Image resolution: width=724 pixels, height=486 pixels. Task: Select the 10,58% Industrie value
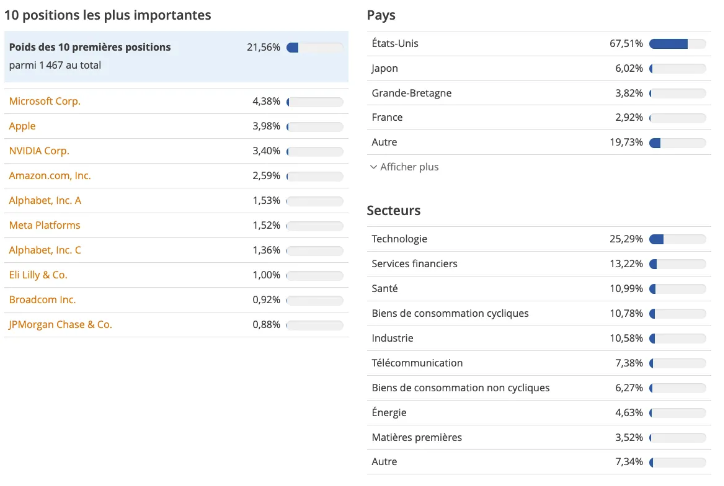tap(626, 338)
